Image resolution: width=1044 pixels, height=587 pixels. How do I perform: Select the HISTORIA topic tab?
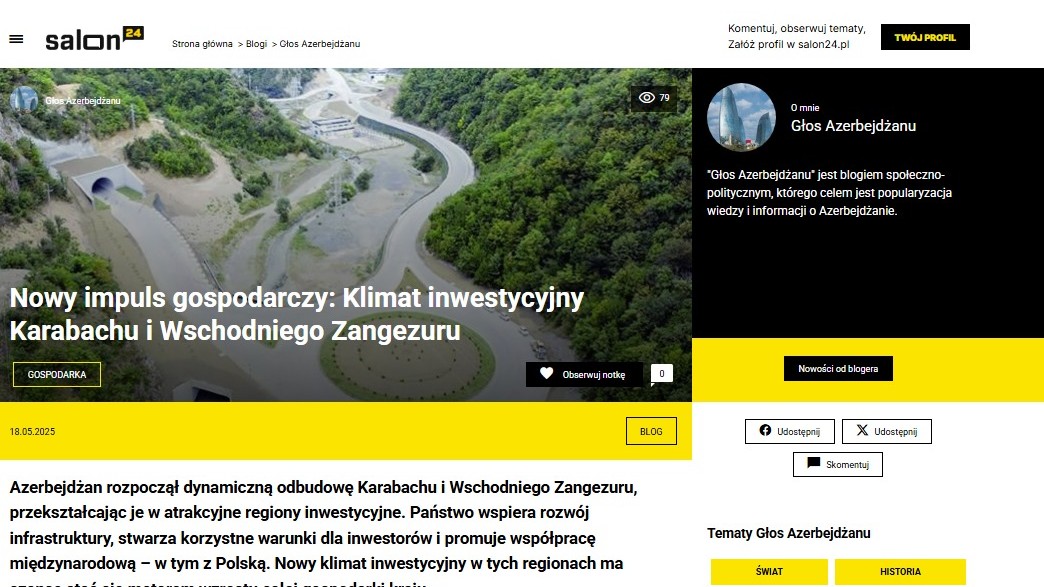tap(900, 572)
